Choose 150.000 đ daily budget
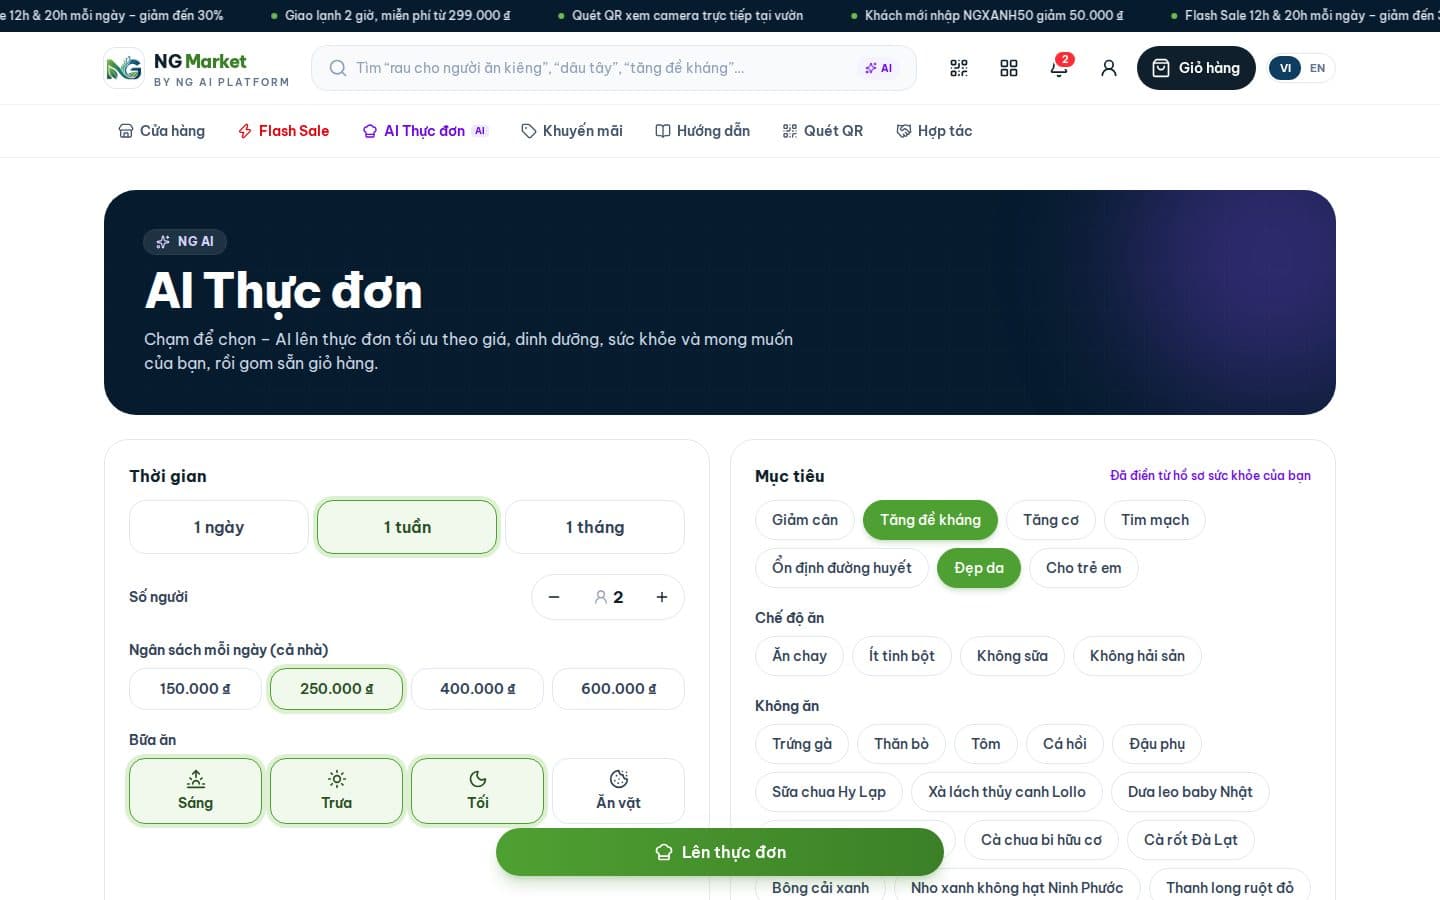Image resolution: width=1440 pixels, height=900 pixels. coord(195,689)
